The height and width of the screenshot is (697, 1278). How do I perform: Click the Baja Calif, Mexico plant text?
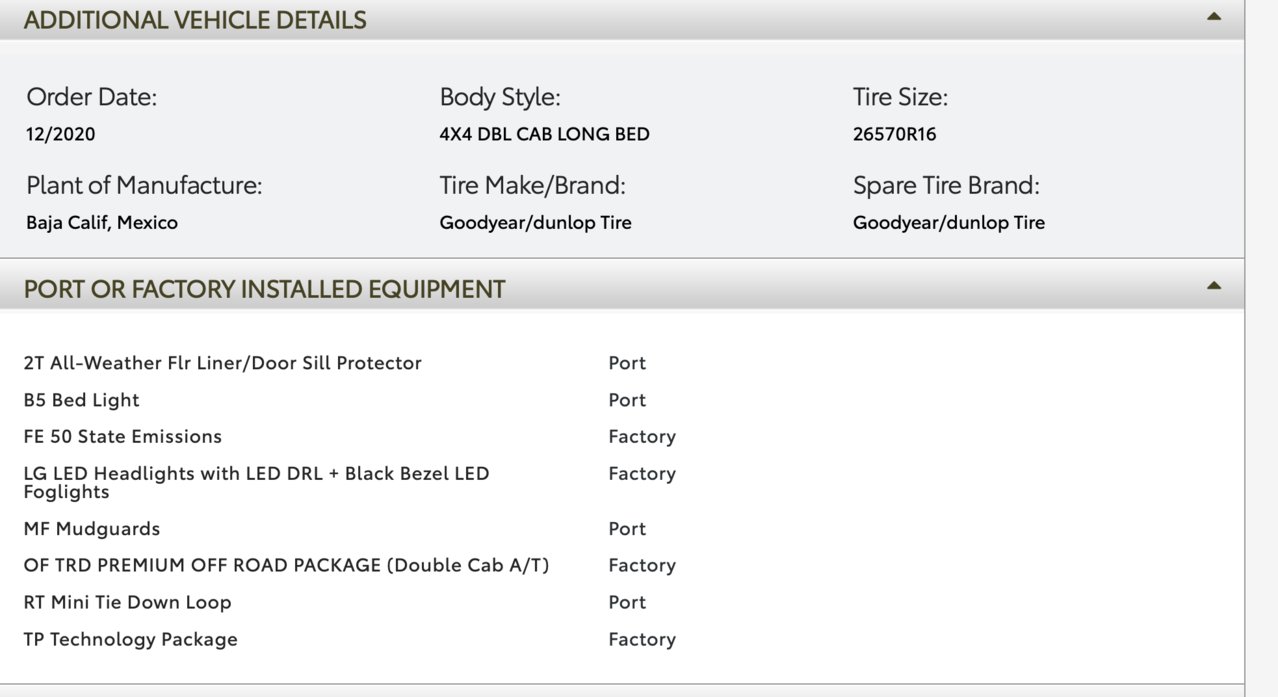pos(102,223)
